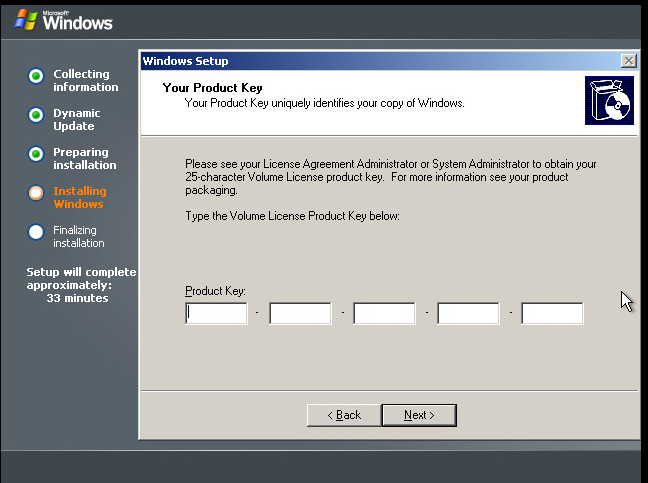This screenshot has width=648, height=483.
Task: Close the Windows Setup dialog
Action: 628,61
